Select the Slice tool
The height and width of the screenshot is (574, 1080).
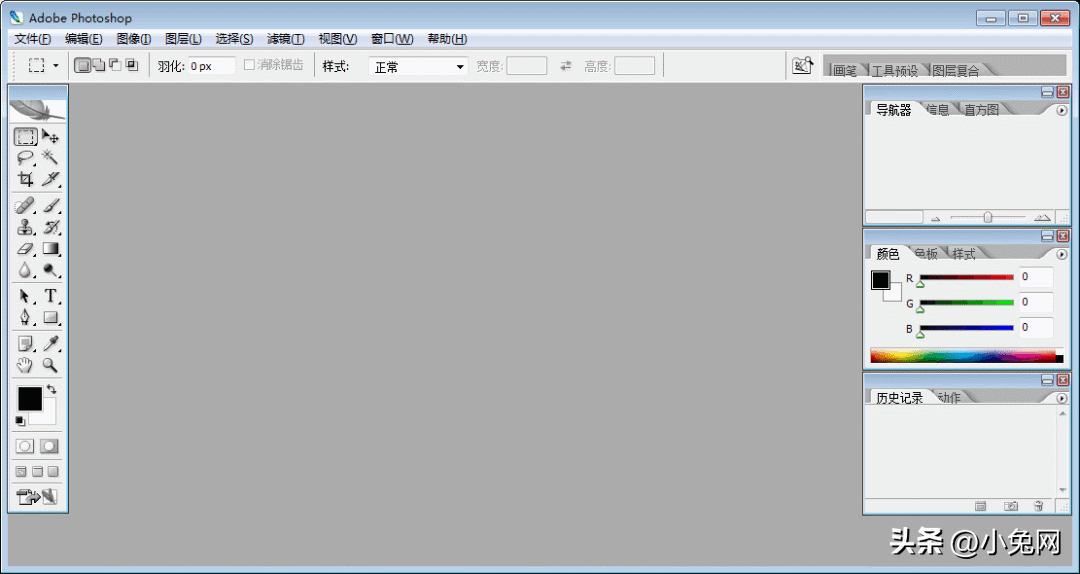50,179
